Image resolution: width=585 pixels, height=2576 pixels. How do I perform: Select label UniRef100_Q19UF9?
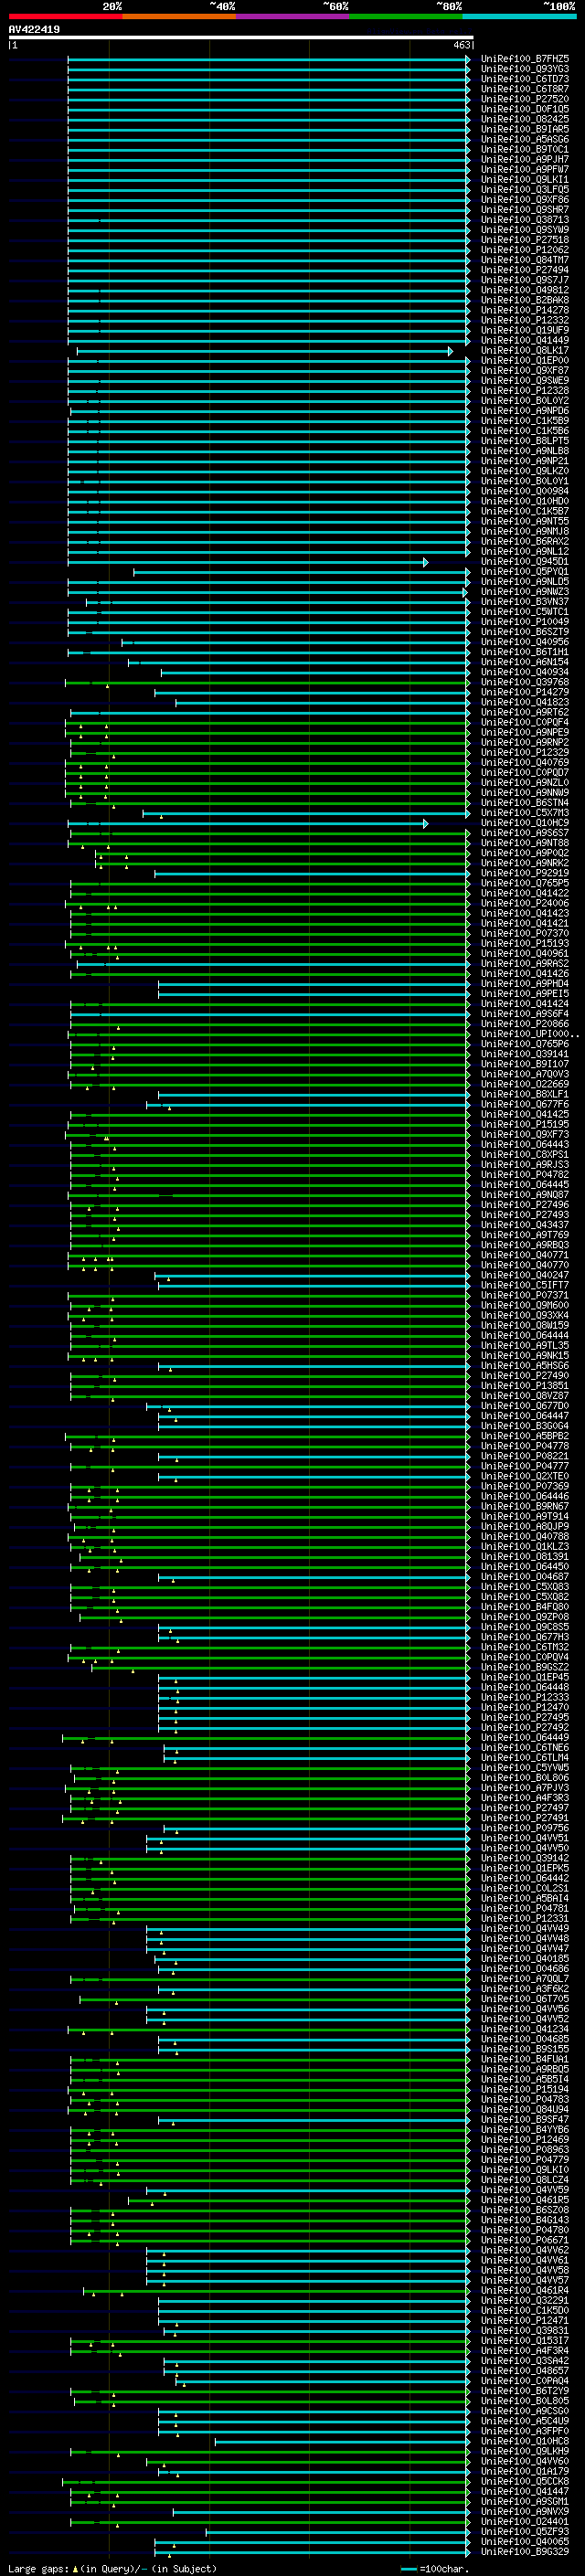[524, 330]
